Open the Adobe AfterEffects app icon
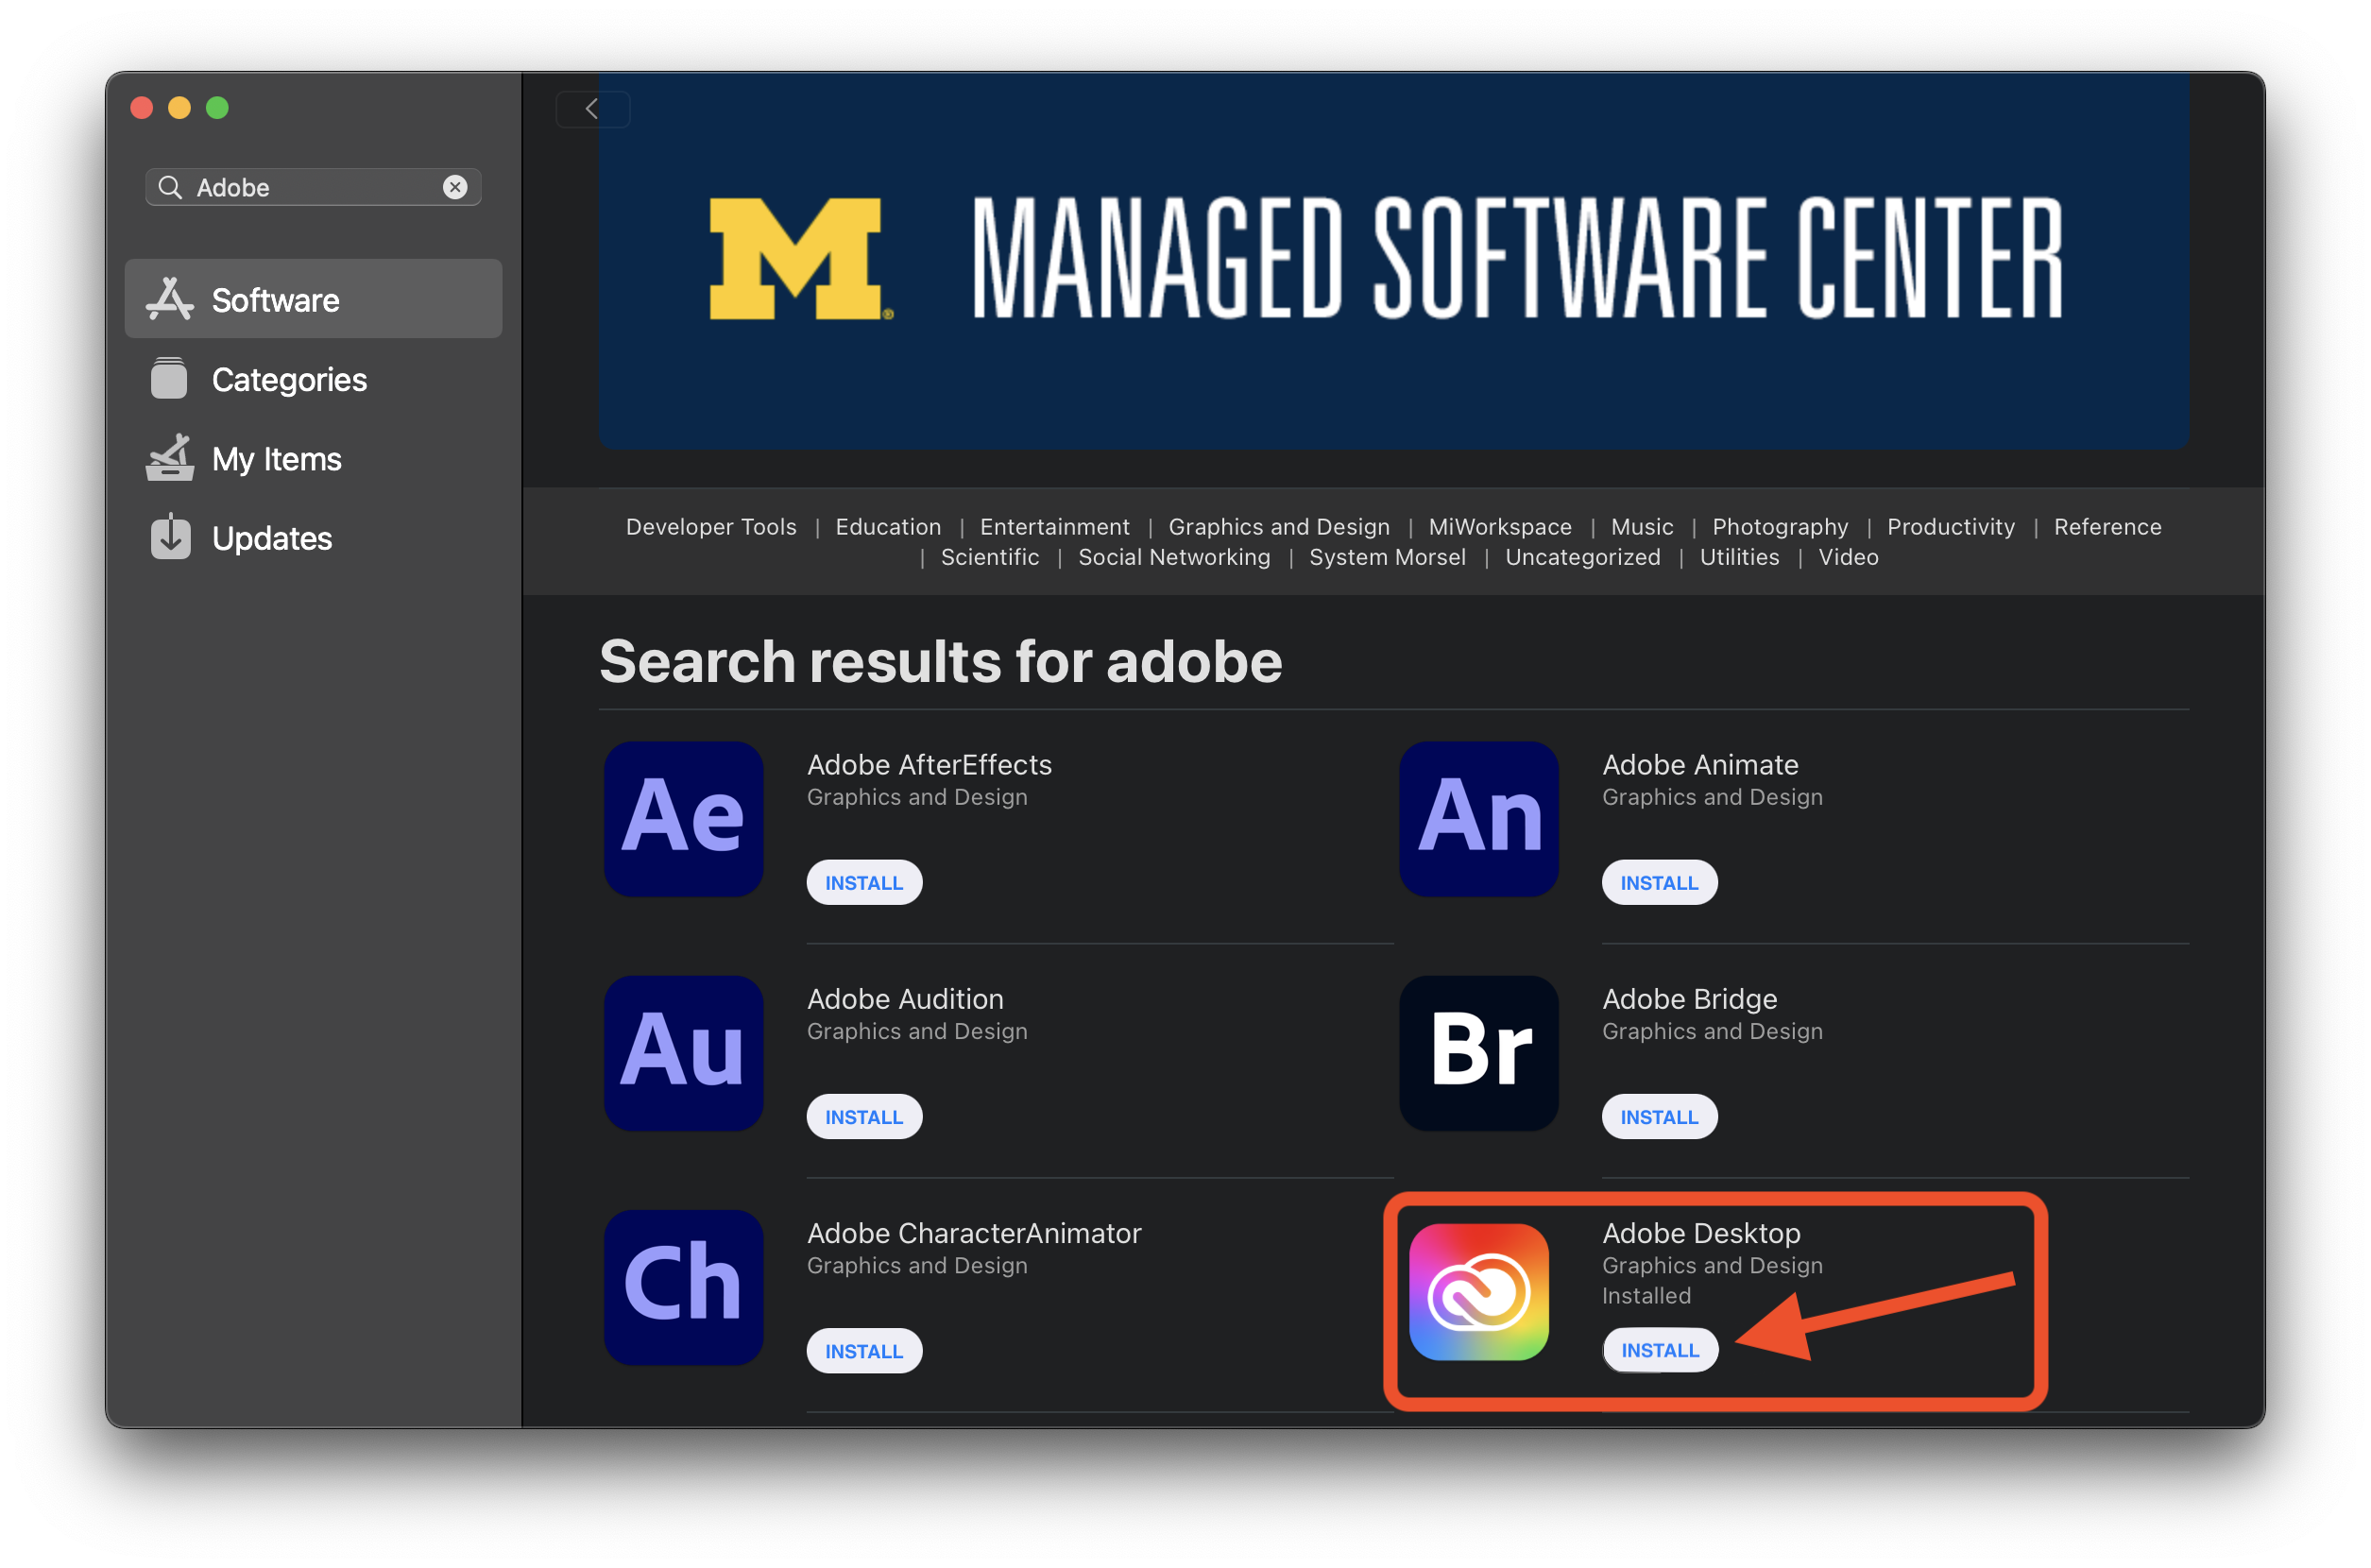The width and height of the screenshot is (2371, 1568). pos(683,818)
